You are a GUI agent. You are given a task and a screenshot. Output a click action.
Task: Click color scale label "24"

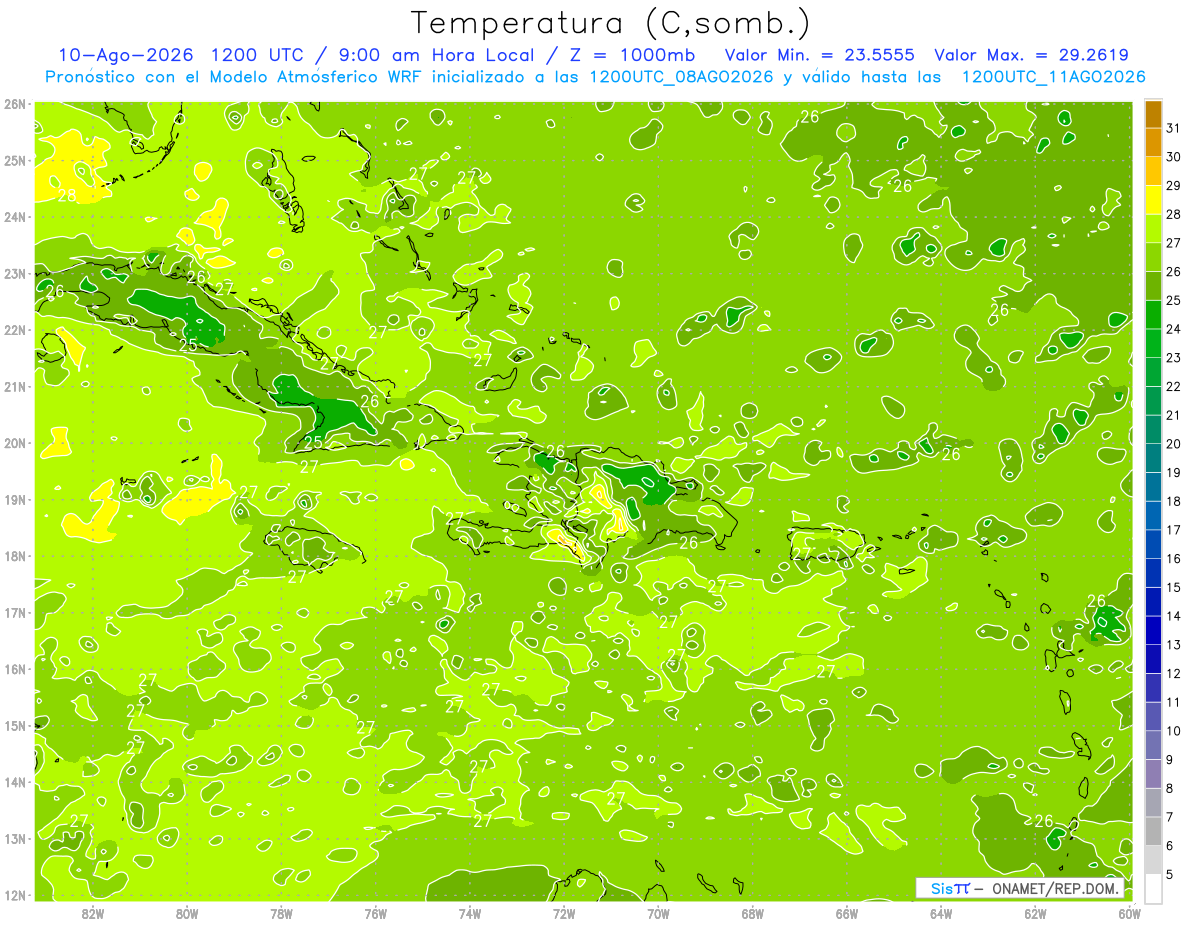click(1174, 329)
